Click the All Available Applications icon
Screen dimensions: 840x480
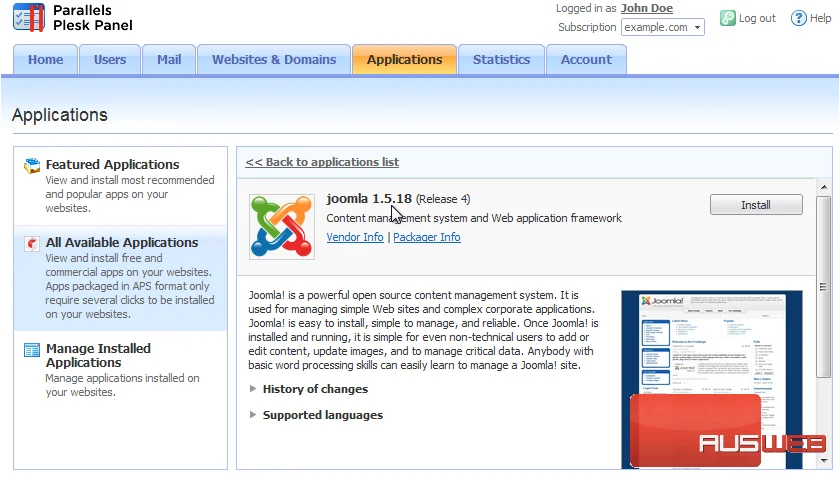(x=32, y=244)
